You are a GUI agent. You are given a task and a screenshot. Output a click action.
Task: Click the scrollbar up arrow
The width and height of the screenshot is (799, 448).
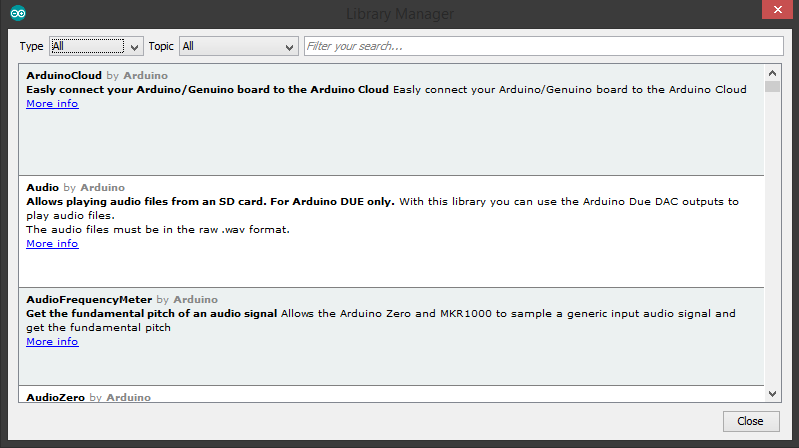pyautogui.click(x=773, y=73)
